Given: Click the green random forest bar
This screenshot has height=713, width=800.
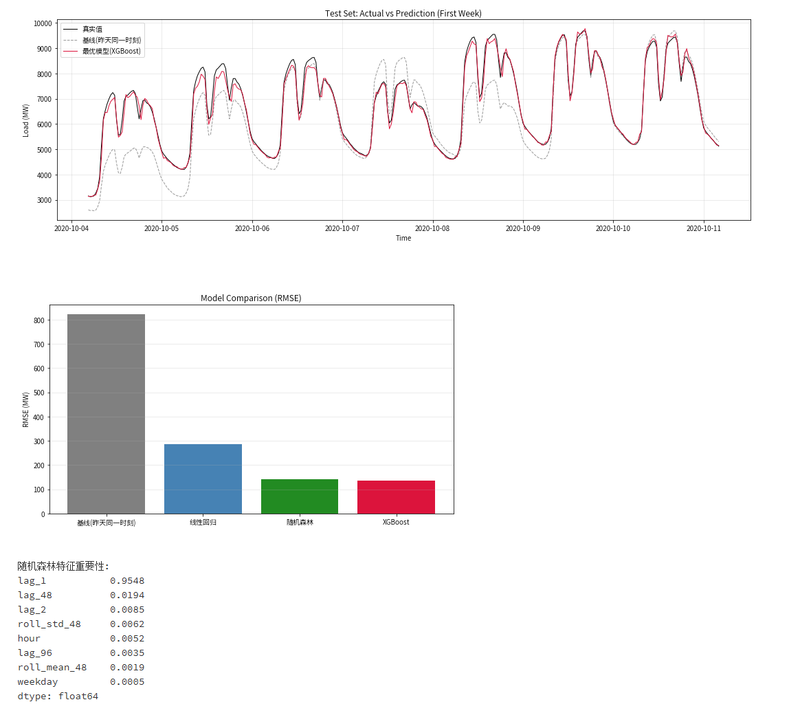Looking at the screenshot, I should pos(299,497).
